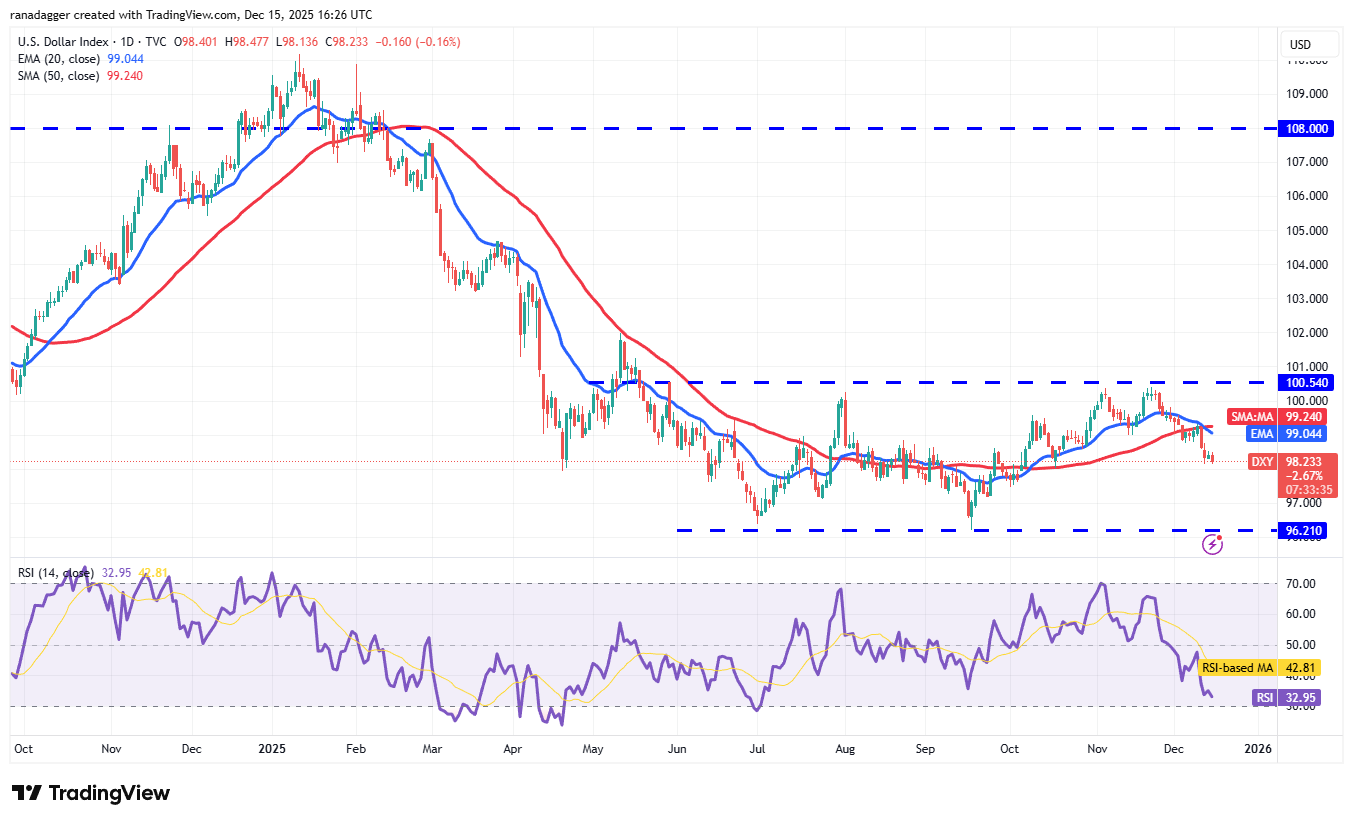
Task: Click the RSI (14, close) indicator legend
Action: (x=58, y=570)
